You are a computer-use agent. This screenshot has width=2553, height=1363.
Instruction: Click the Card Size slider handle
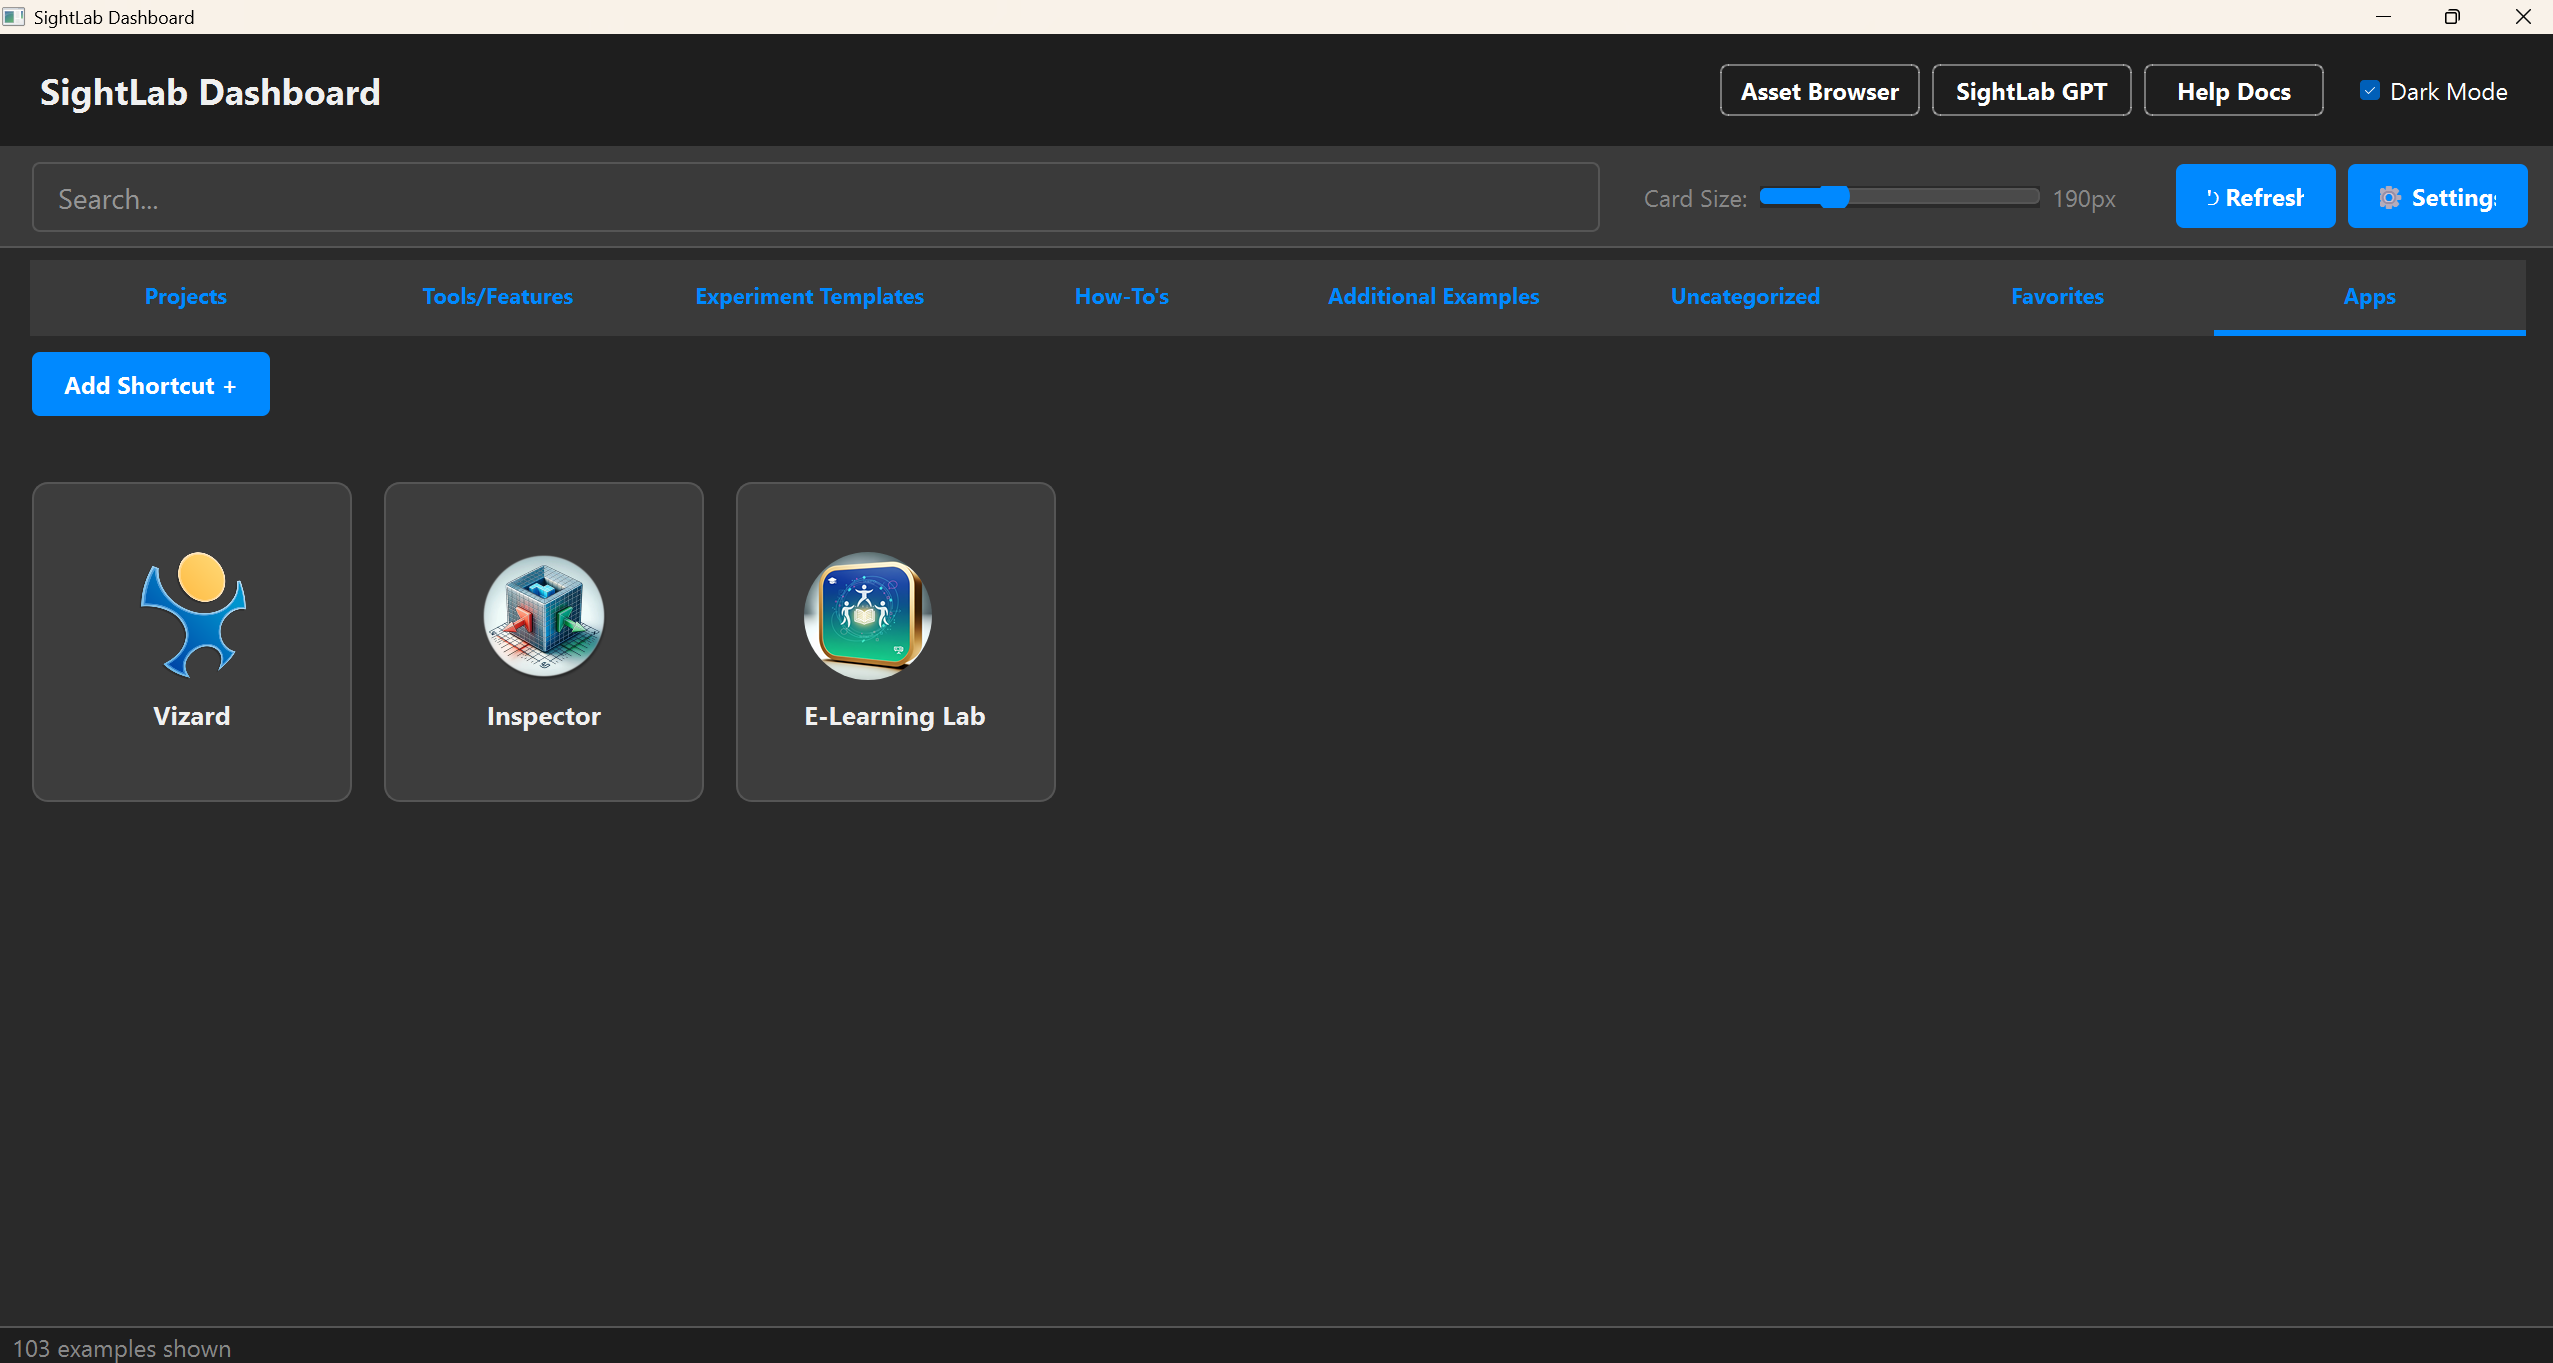1834,197
